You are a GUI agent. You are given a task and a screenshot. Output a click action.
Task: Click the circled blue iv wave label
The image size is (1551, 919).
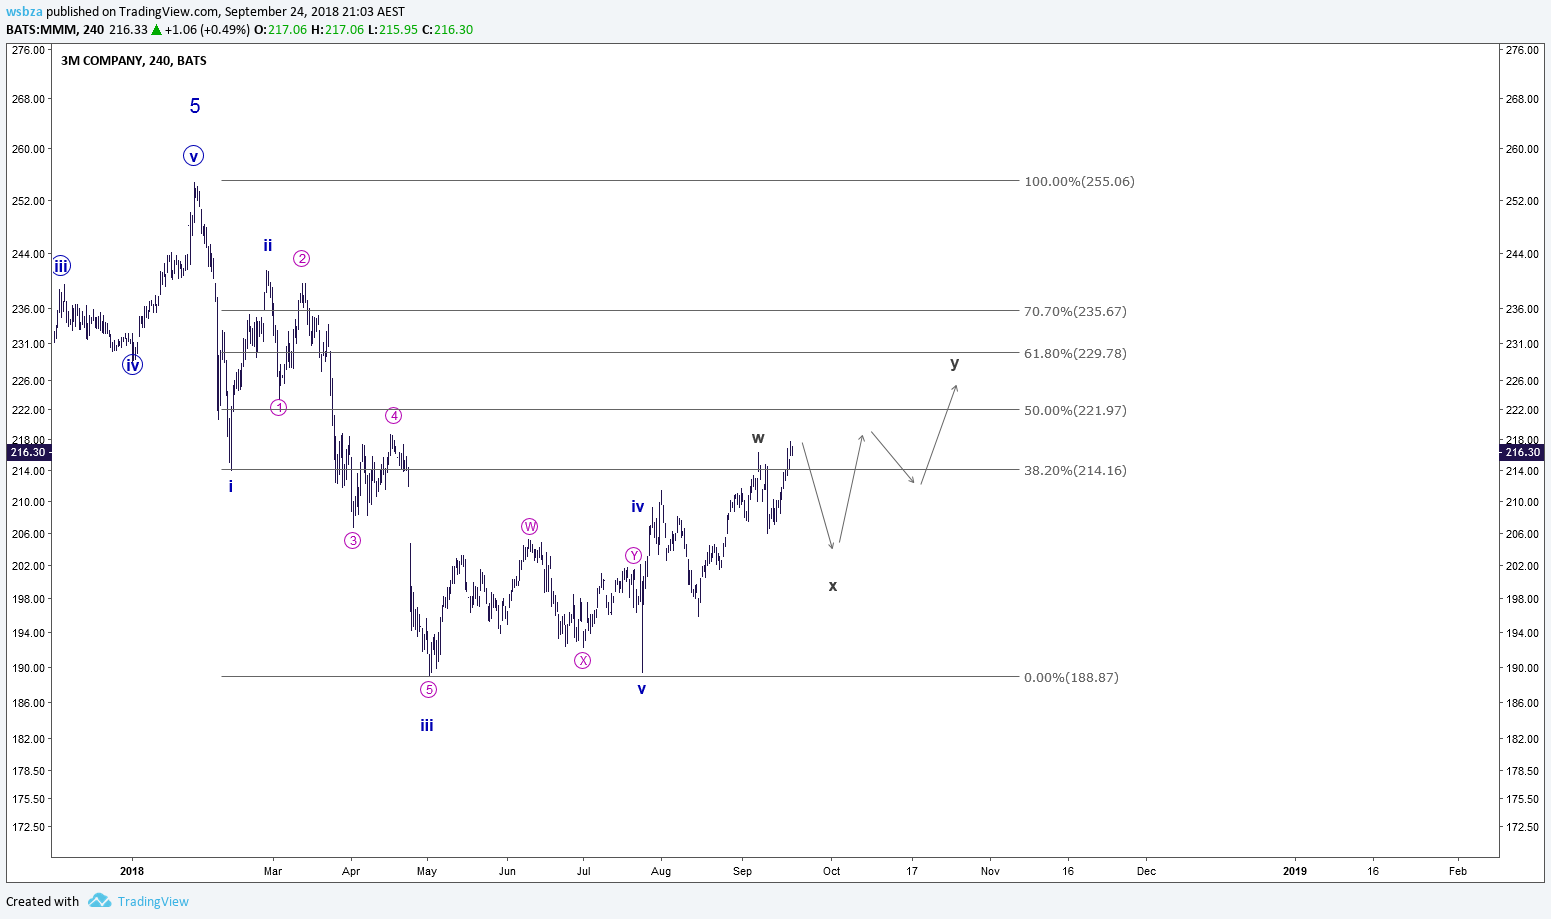pos(132,365)
